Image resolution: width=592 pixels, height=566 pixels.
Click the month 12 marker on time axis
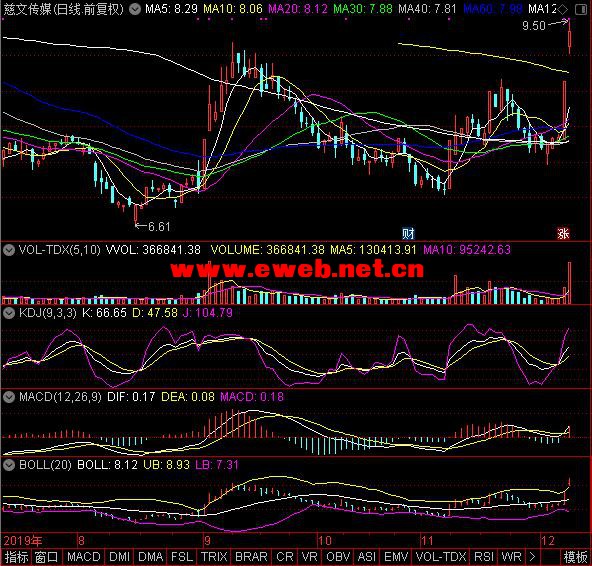pos(547,541)
